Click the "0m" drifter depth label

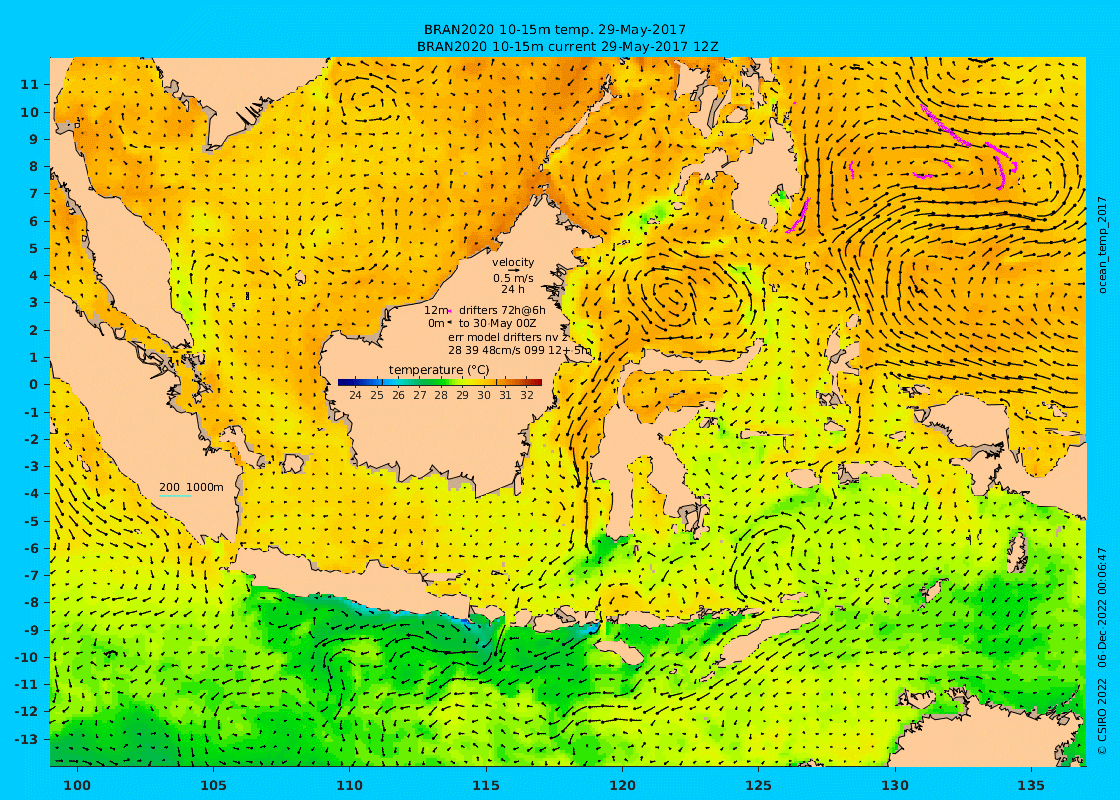pos(436,323)
